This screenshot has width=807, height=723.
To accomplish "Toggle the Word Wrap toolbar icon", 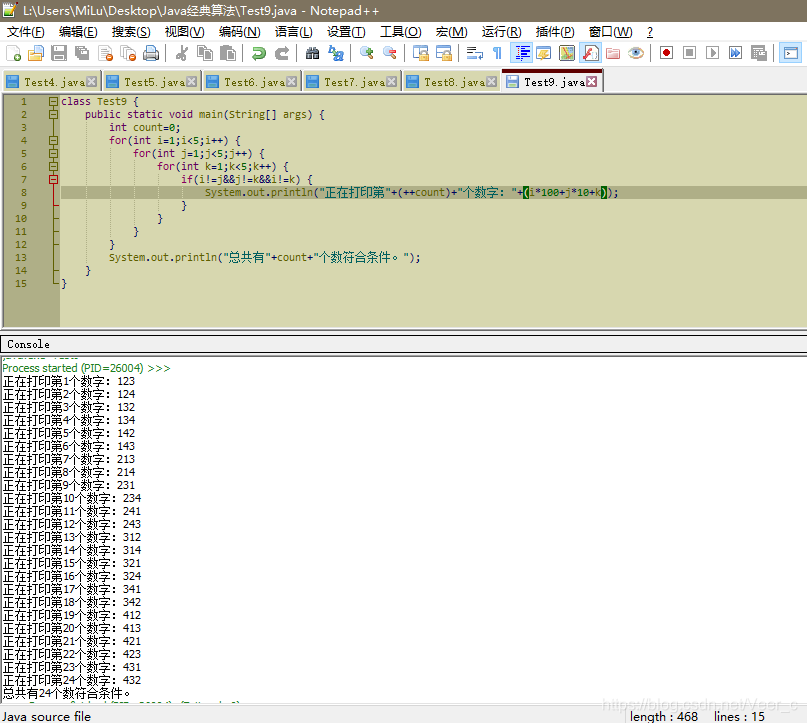I will coord(475,53).
